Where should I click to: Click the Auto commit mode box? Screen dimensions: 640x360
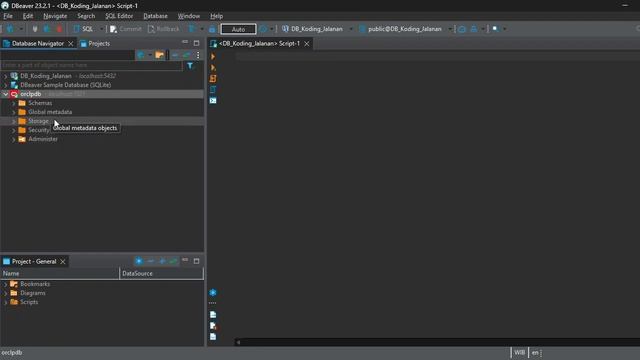[x=238, y=29]
